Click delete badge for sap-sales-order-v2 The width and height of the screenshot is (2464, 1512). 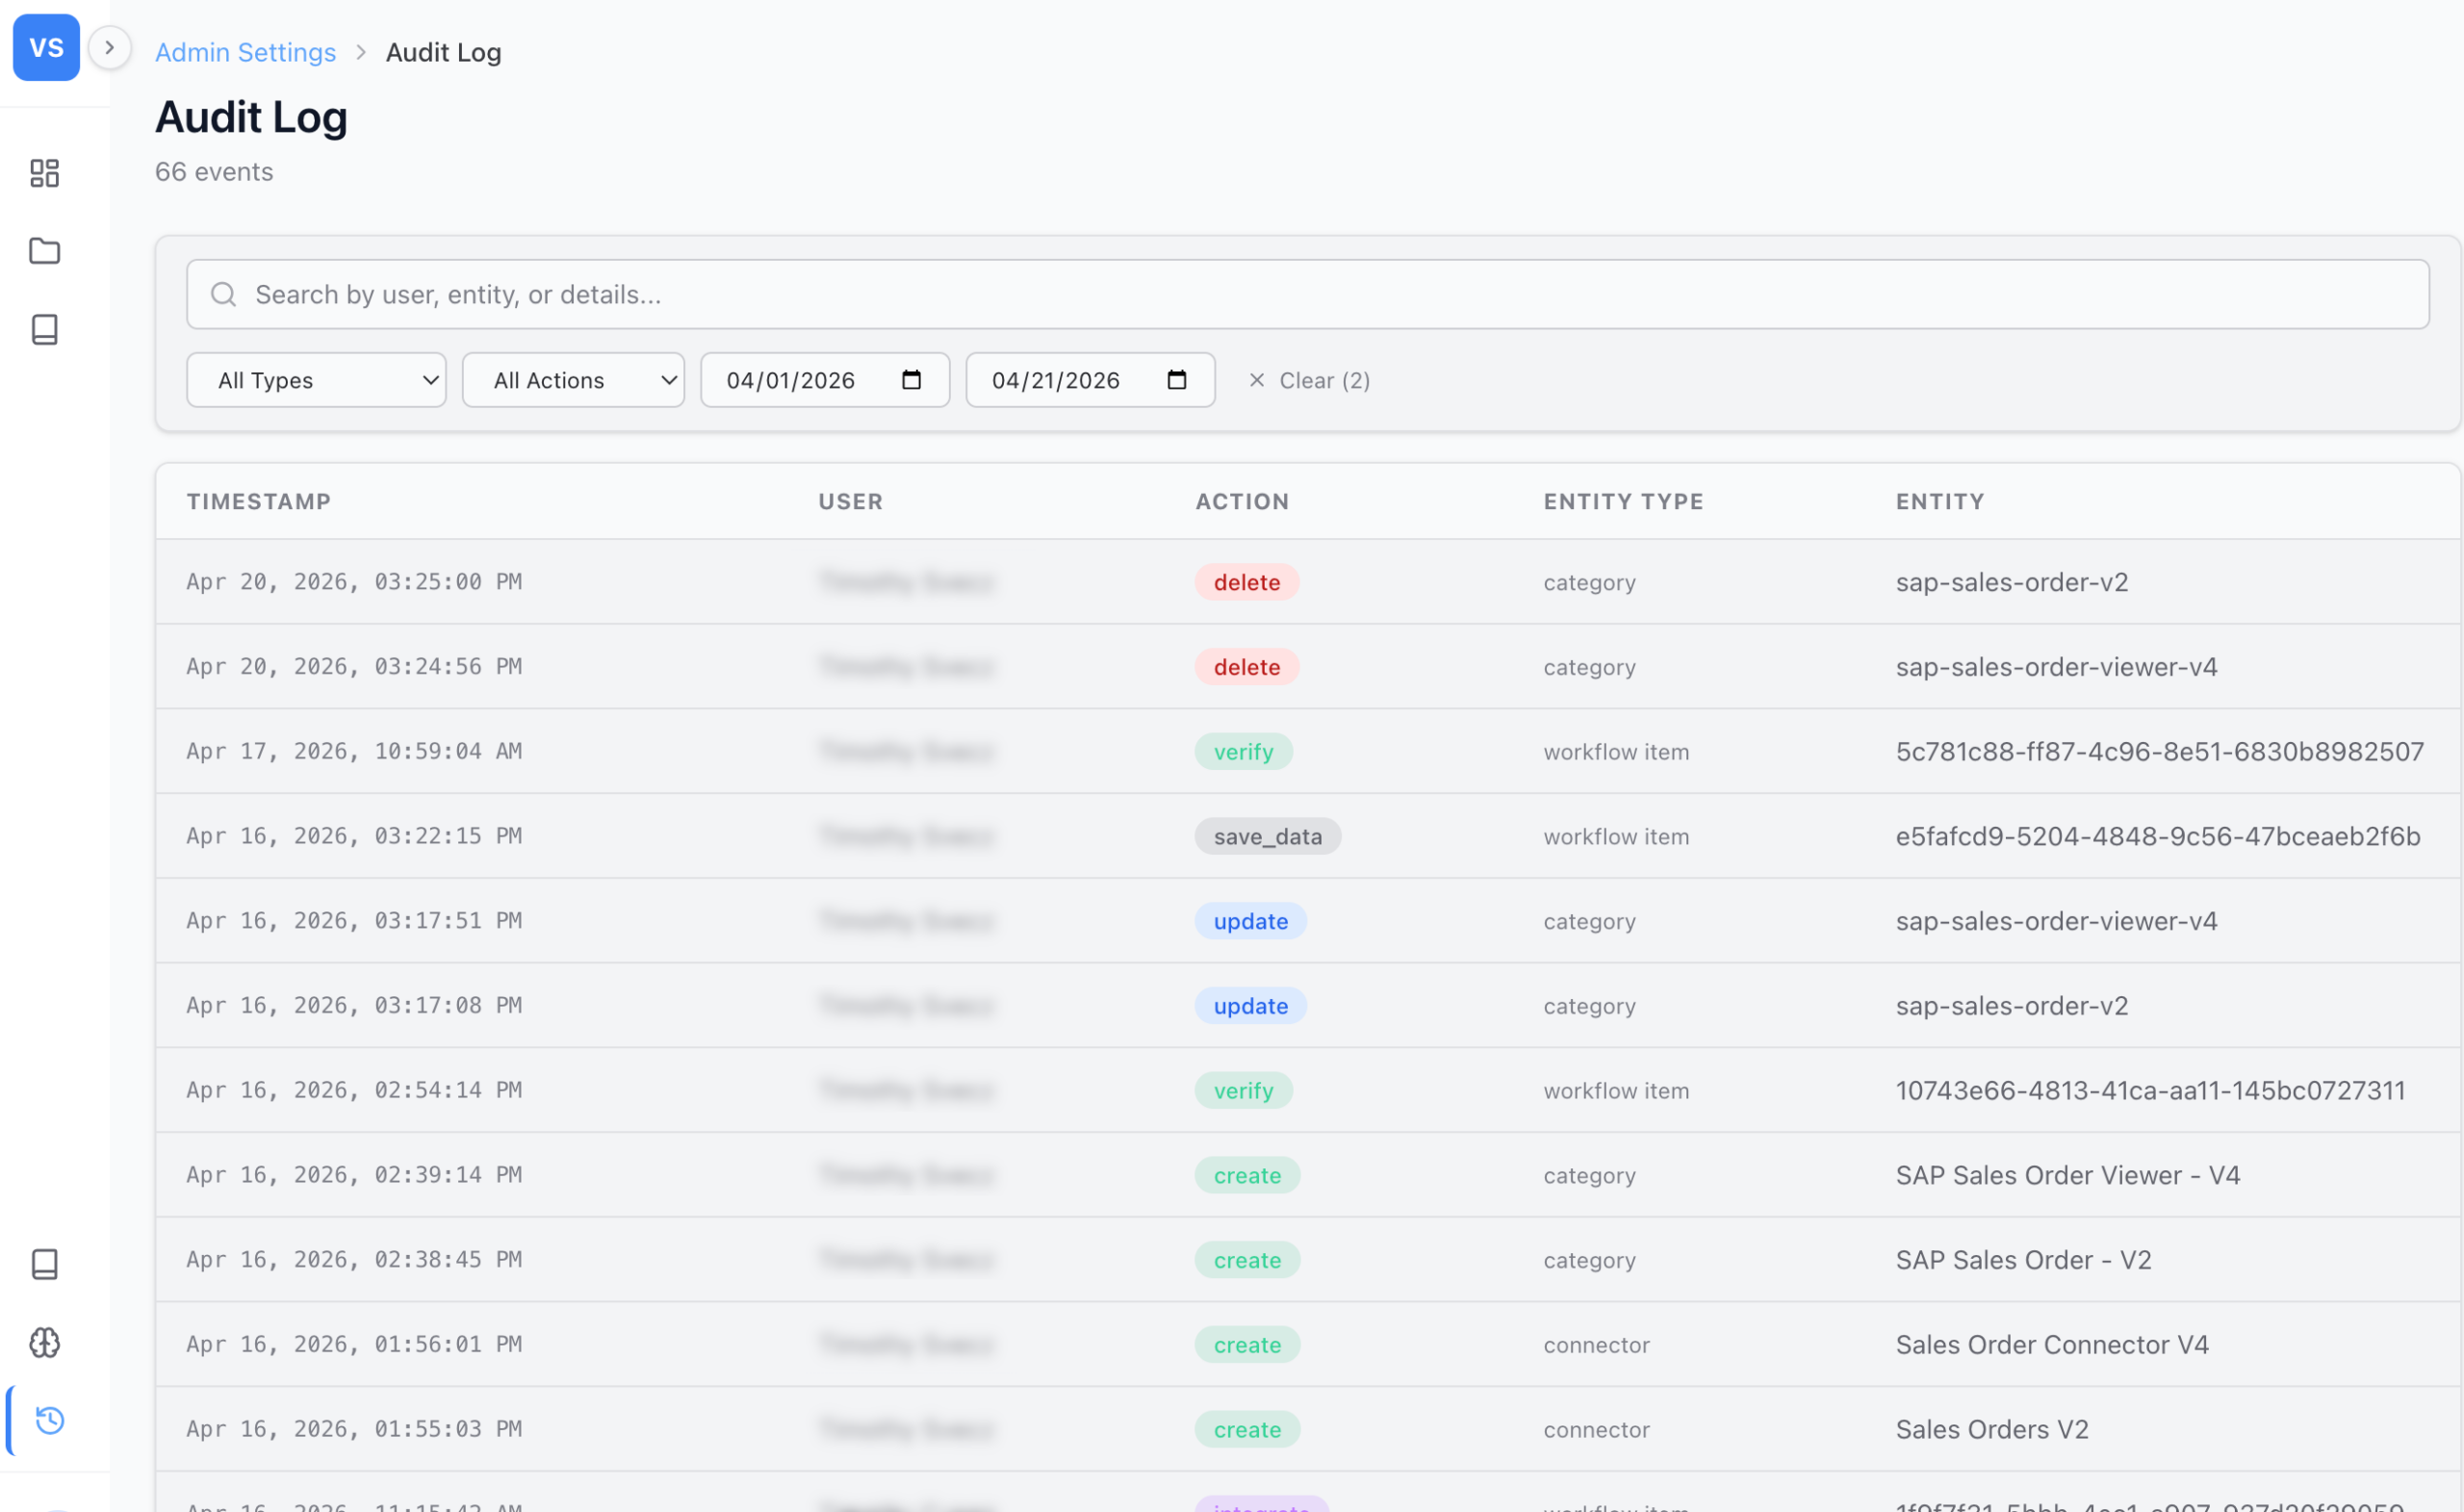[x=1246, y=582]
